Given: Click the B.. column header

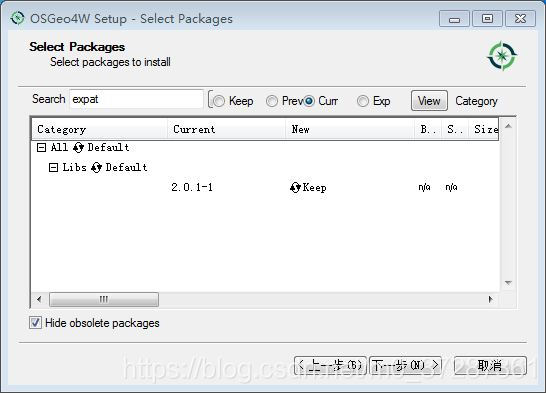Looking at the screenshot, I should click(428, 129).
